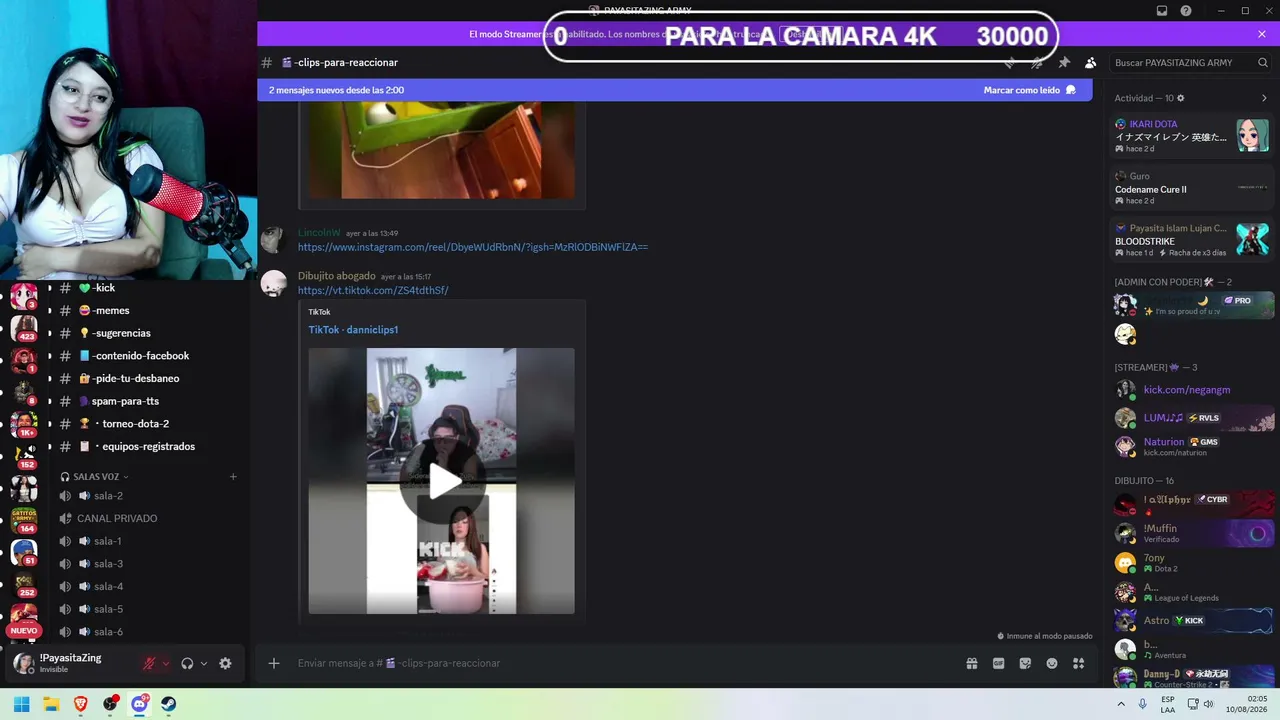Image resolution: width=1280 pixels, height=720 pixels.
Task: Join the sala-5 voice channel
Action: point(150,609)
